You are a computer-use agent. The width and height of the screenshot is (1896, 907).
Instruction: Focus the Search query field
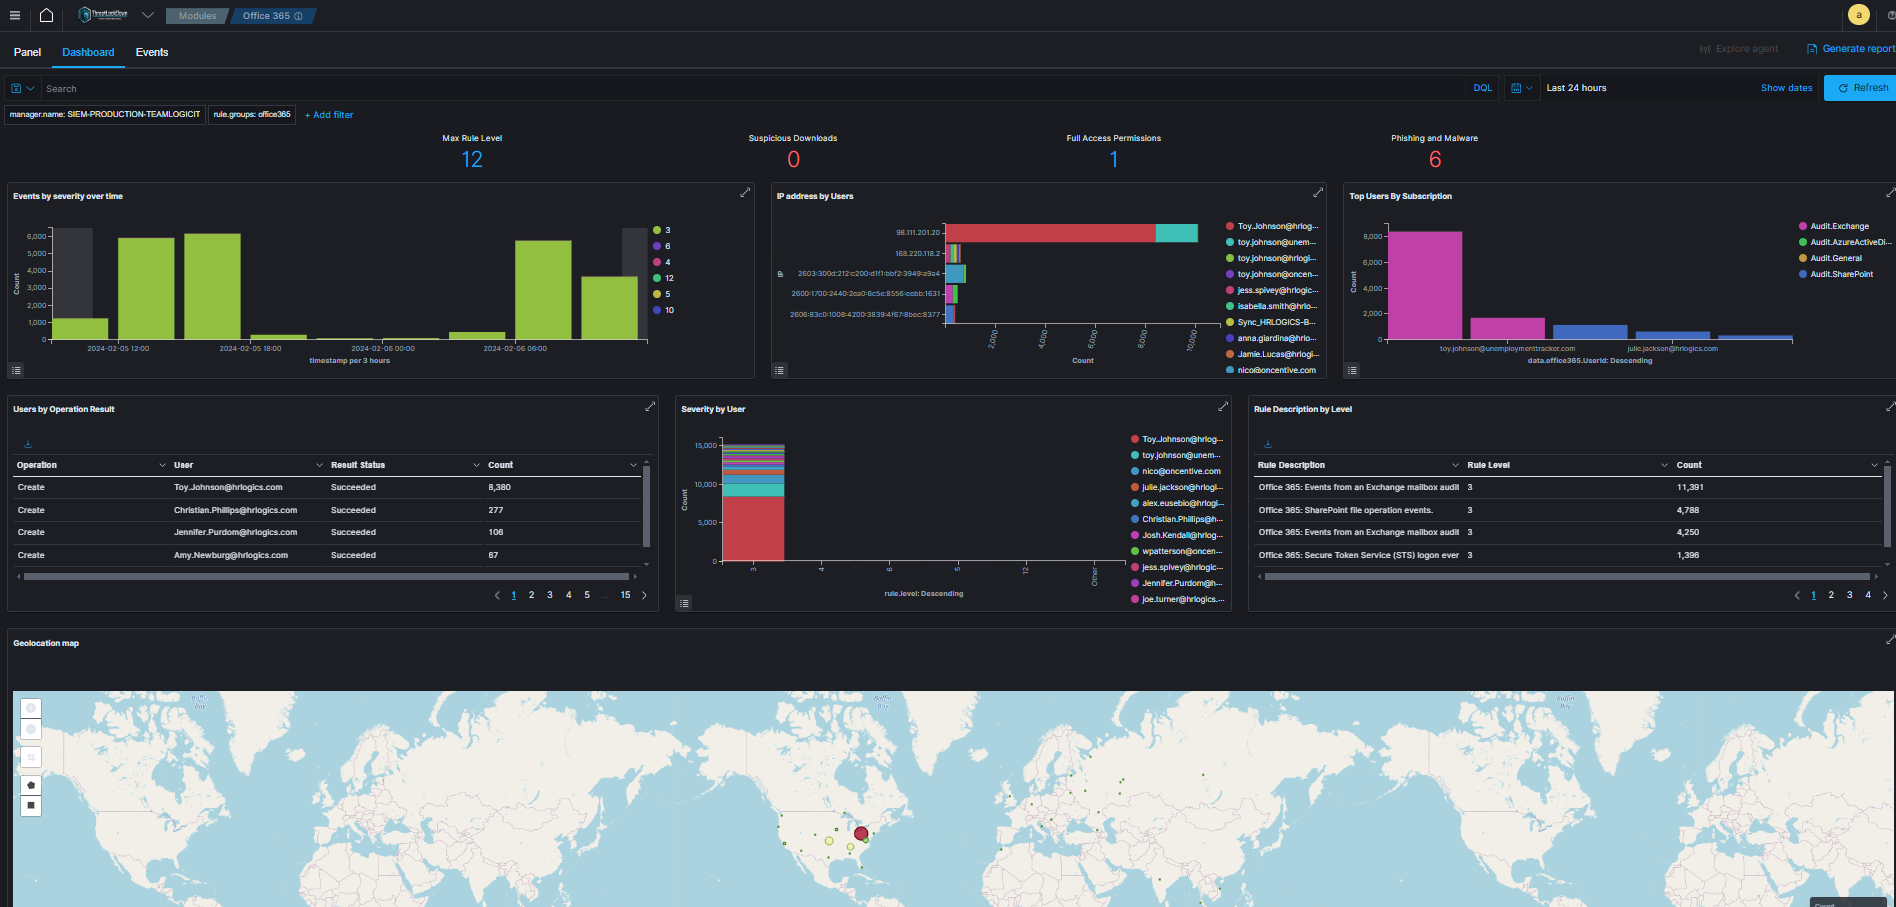pyautogui.click(x=754, y=88)
